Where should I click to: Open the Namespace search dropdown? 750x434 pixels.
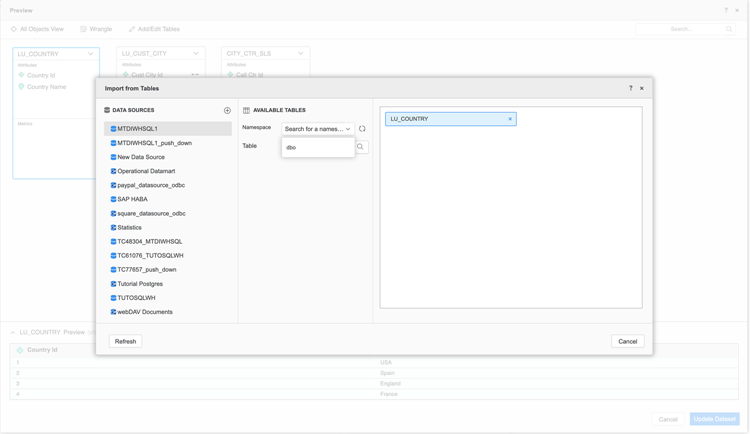317,129
